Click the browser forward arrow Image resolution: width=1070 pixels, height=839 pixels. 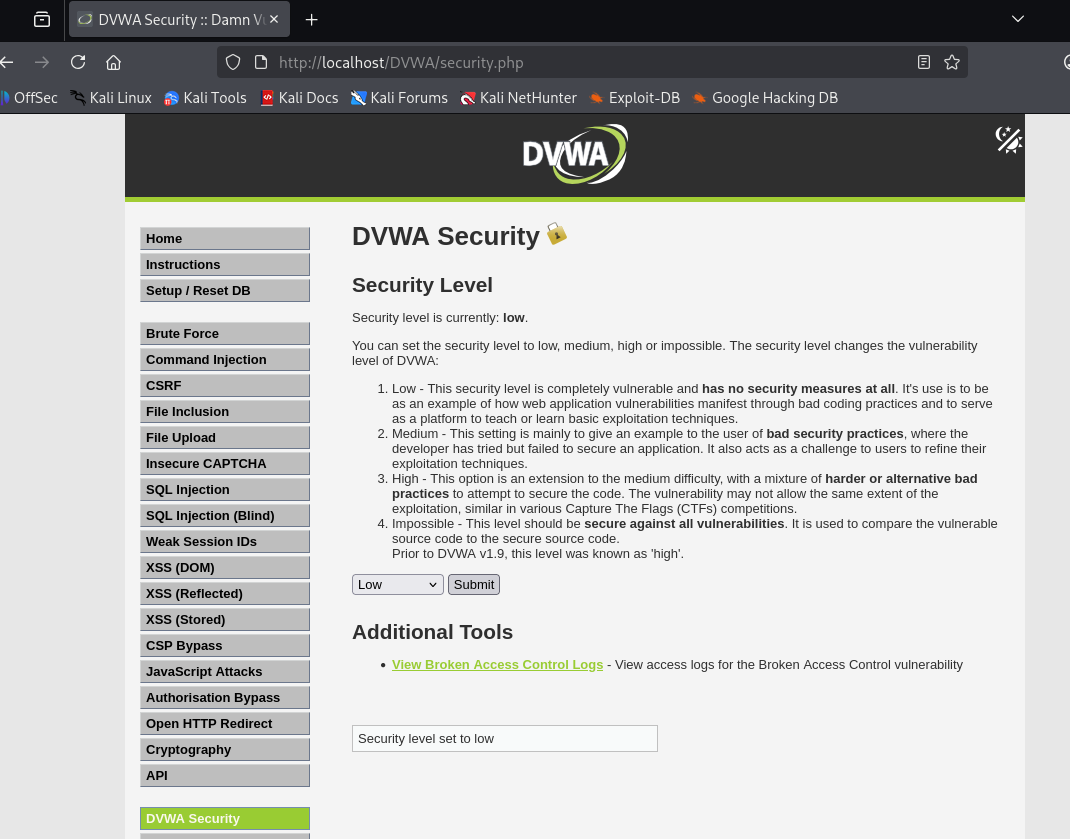pyautogui.click(x=42, y=62)
